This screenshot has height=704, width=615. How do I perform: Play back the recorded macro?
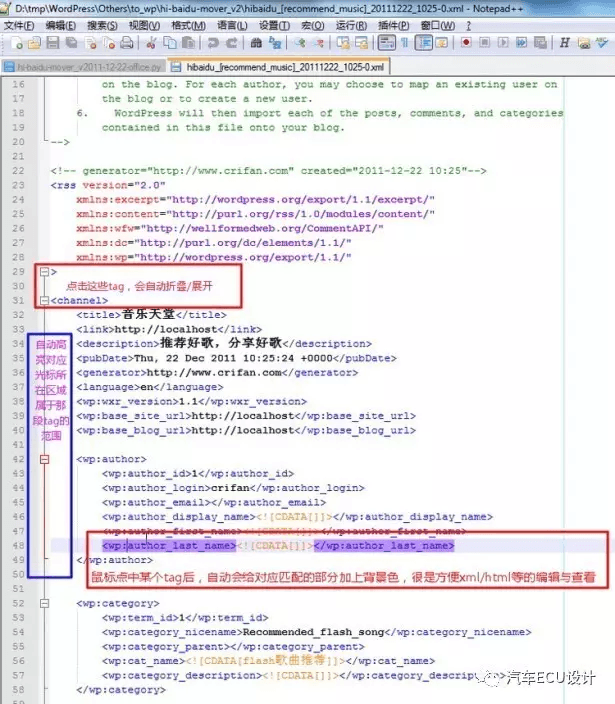coord(503,43)
